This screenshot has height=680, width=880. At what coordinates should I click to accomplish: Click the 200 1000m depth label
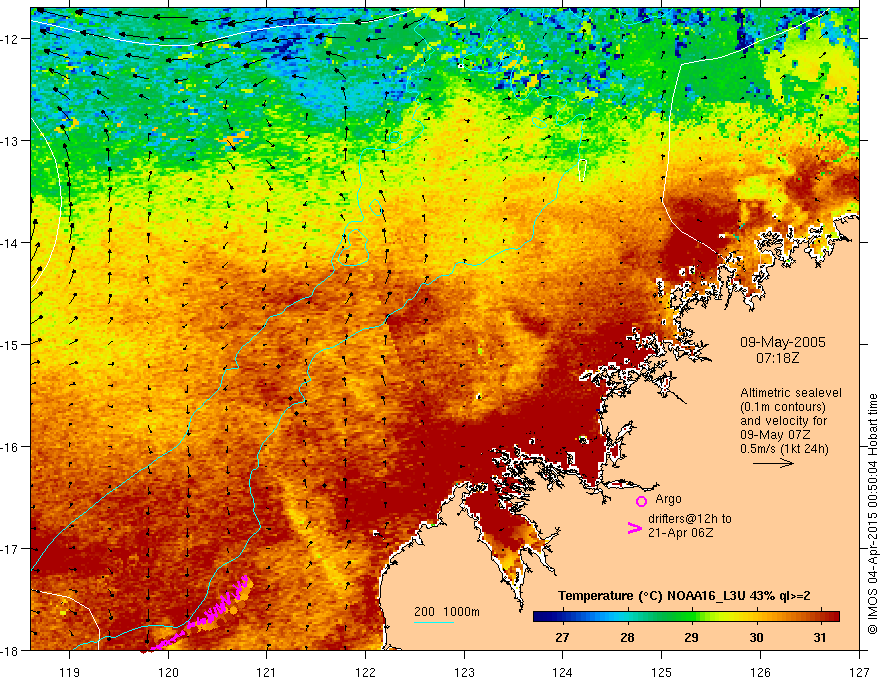447,612
